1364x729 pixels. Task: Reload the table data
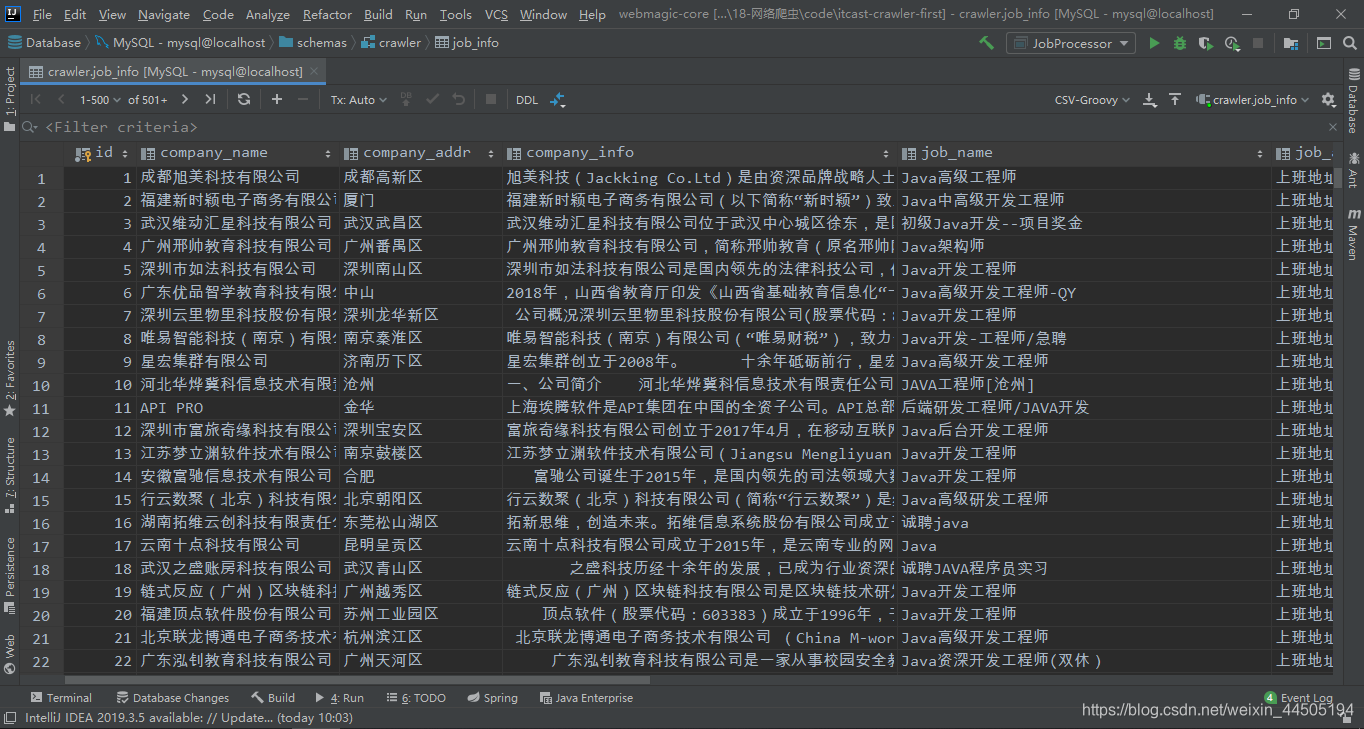[x=244, y=99]
